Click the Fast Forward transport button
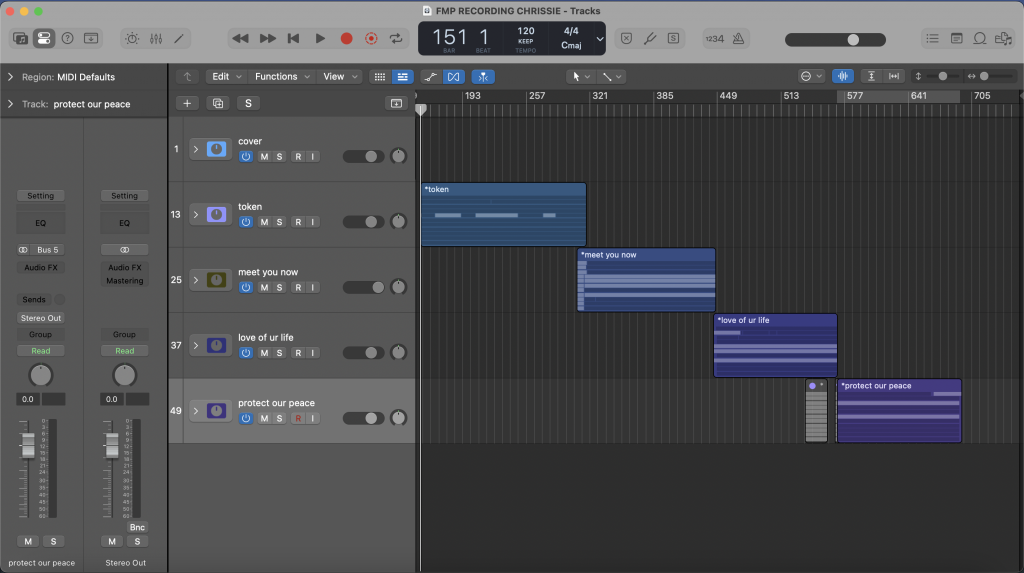 pos(267,39)
